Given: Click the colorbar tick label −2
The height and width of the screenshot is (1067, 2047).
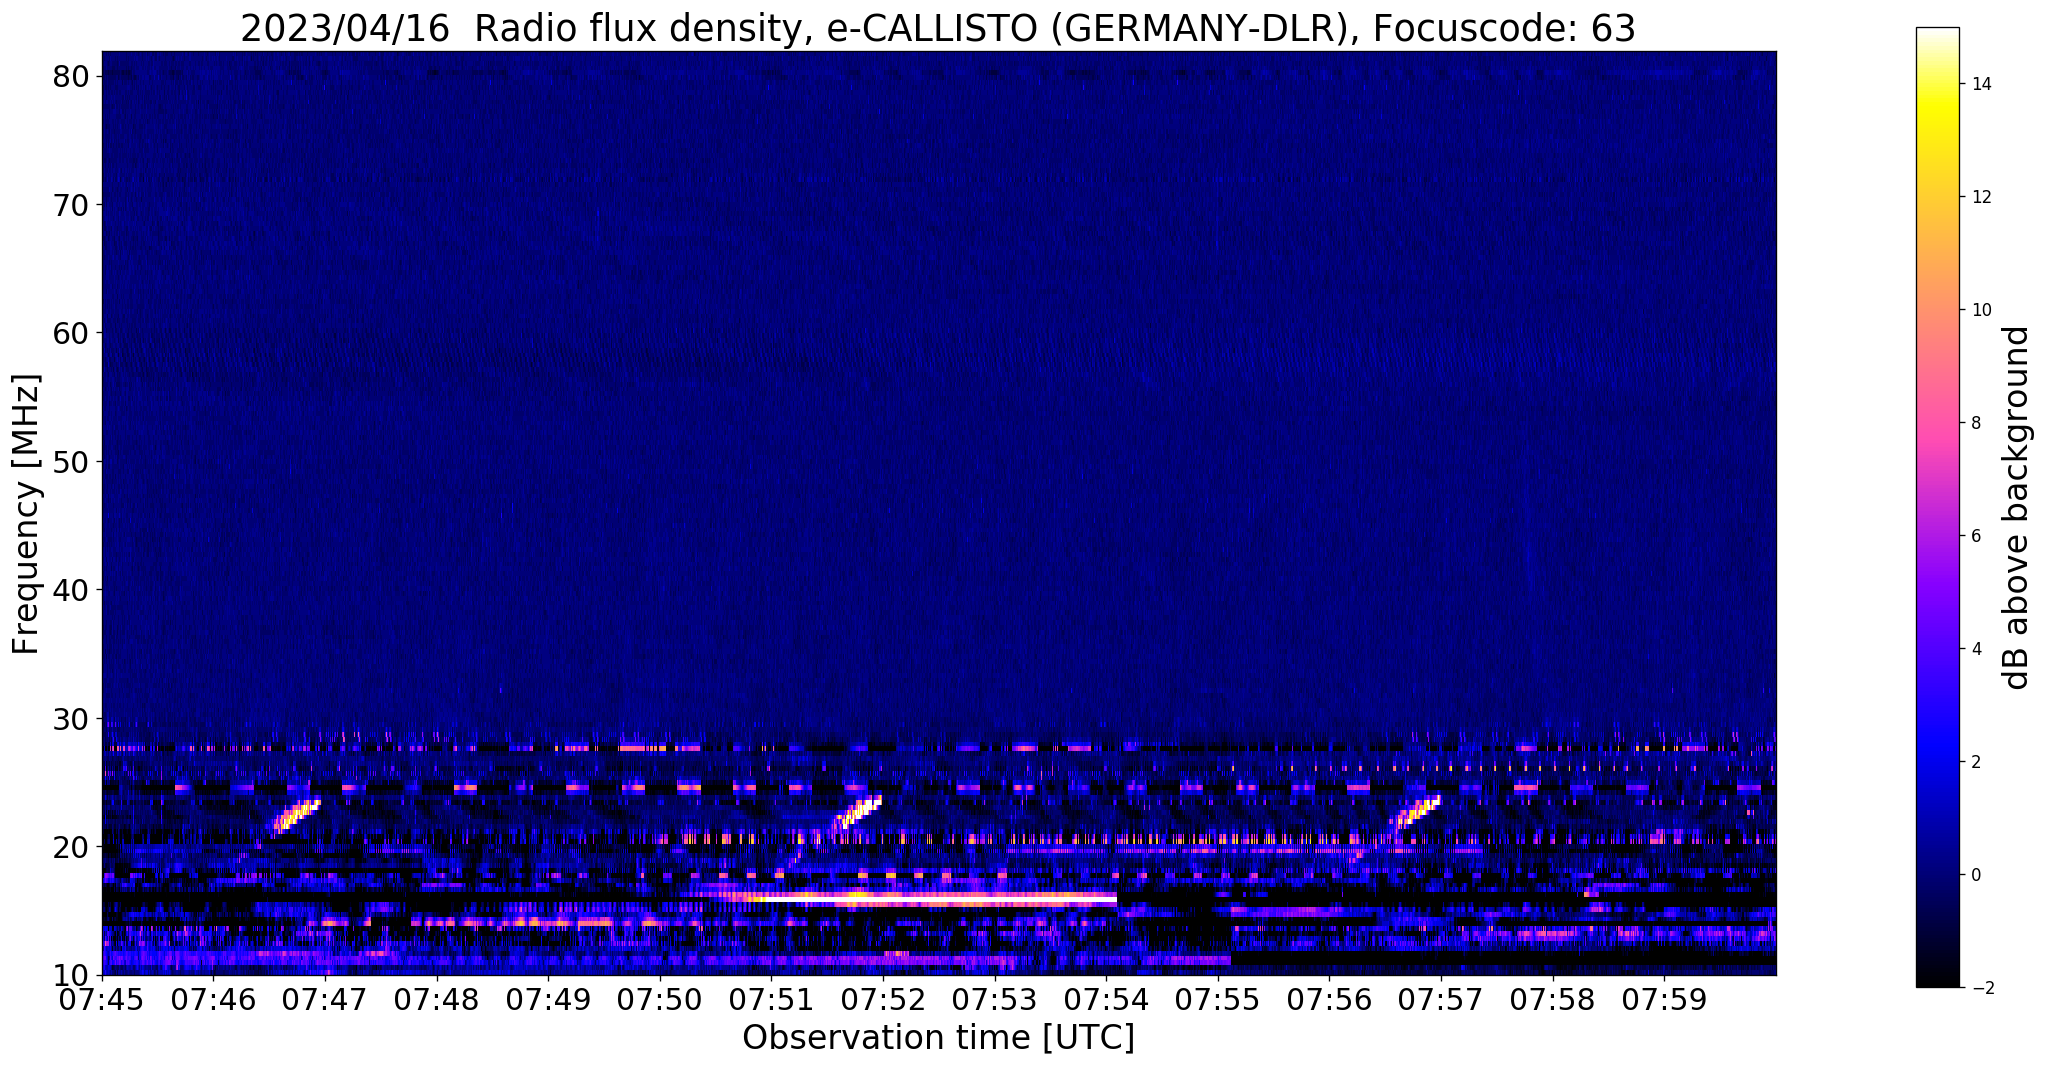Looking at the screenshot, I should 1981,988.
